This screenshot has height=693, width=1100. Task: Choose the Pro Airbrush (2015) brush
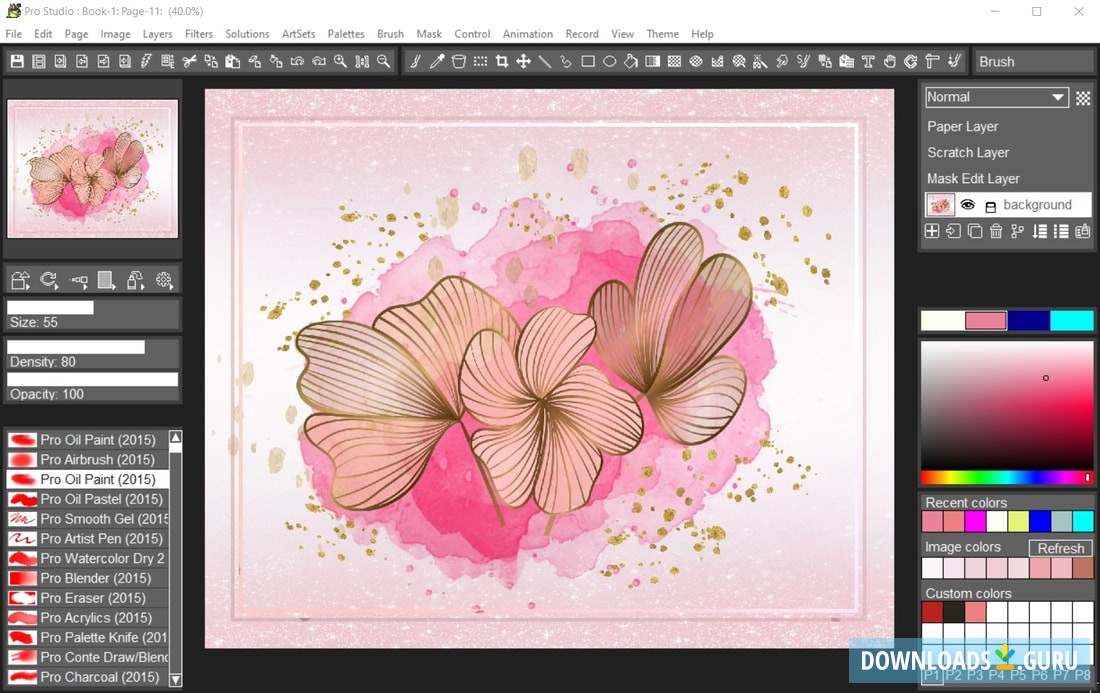(88, 459)
